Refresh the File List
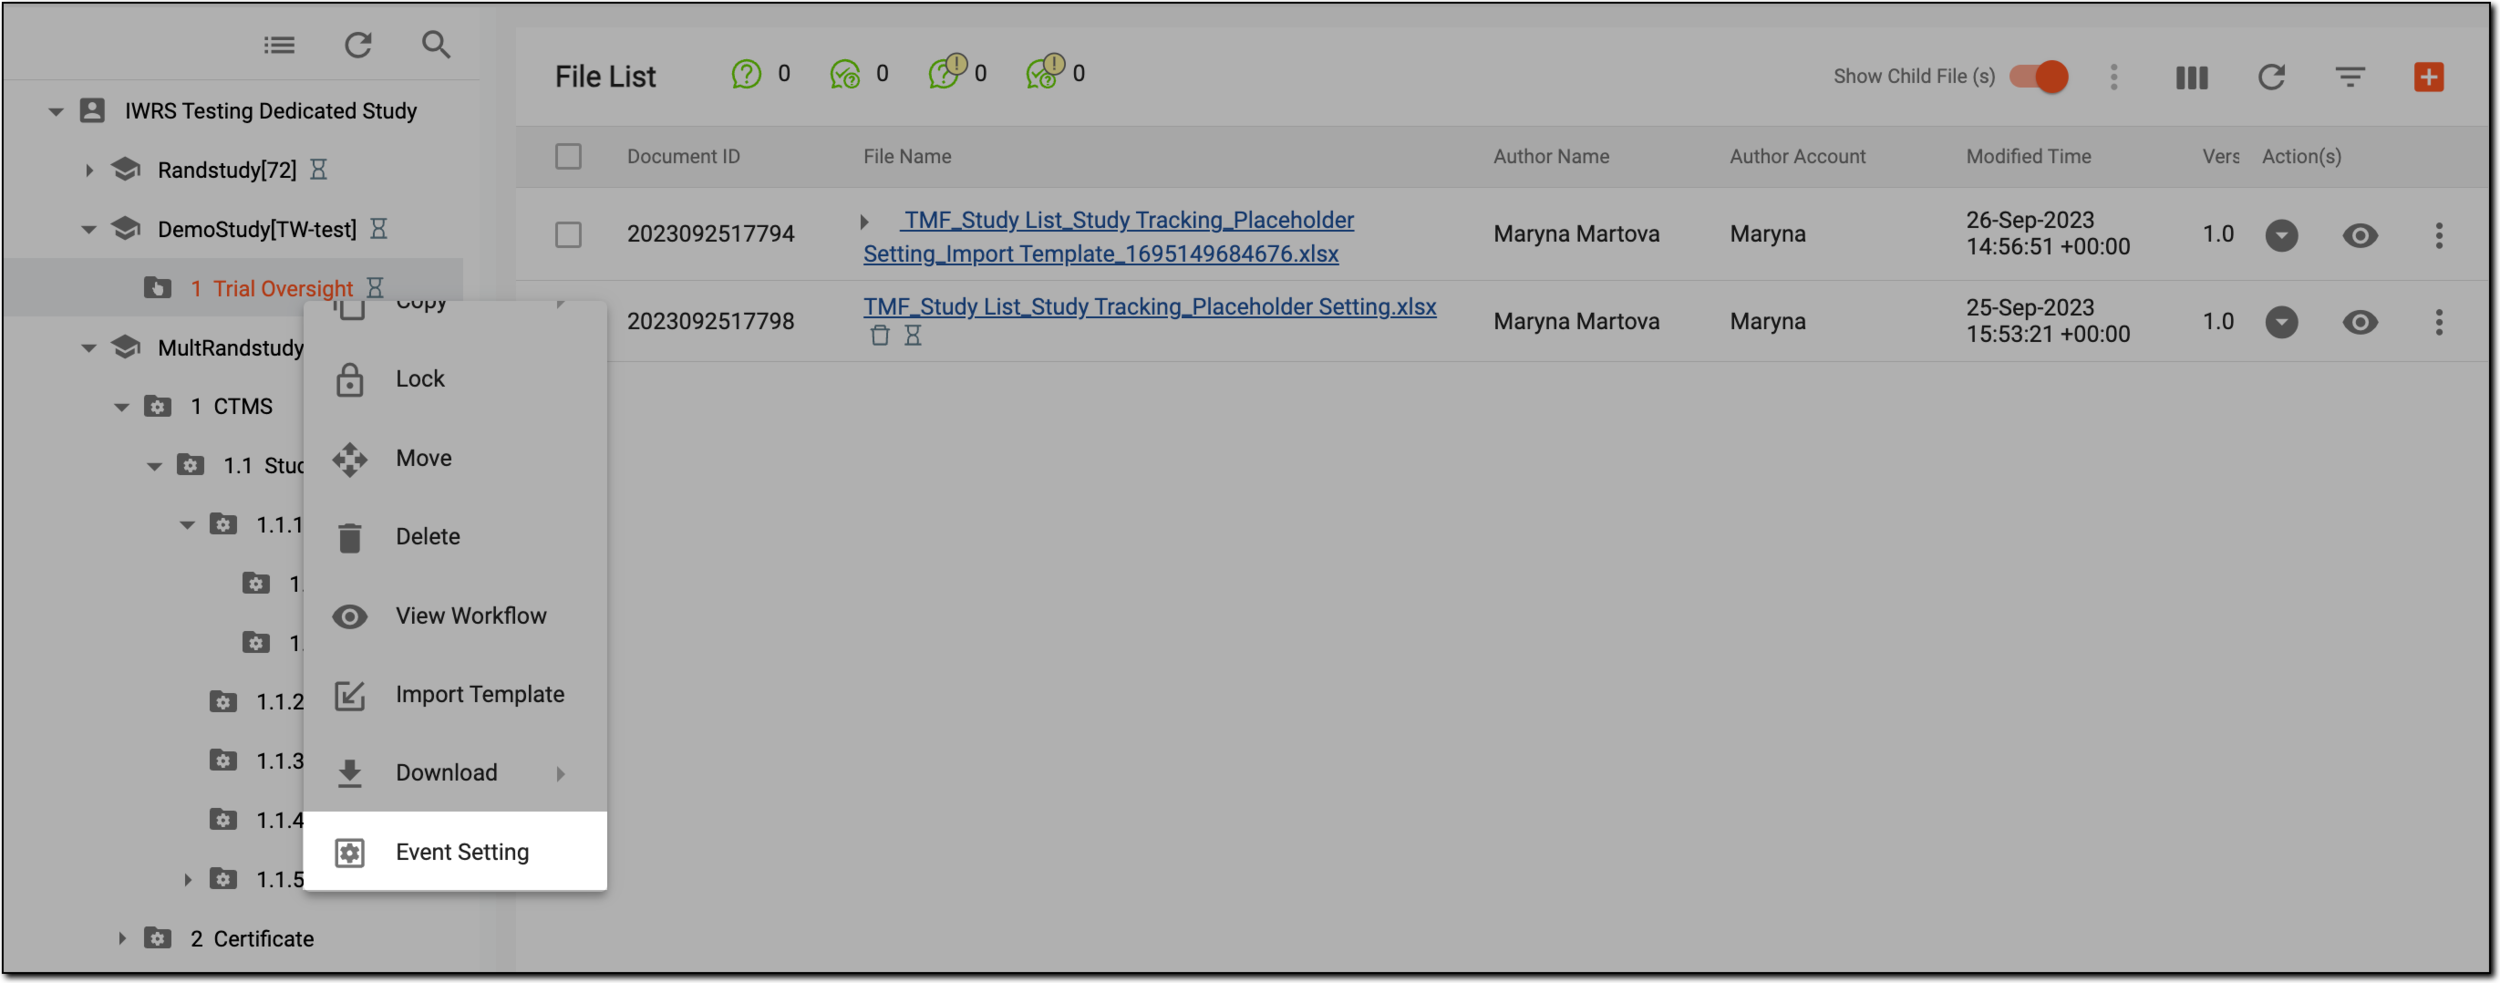The height and width of the screenshot is (983, 2500). click(x=2271, y=77)
